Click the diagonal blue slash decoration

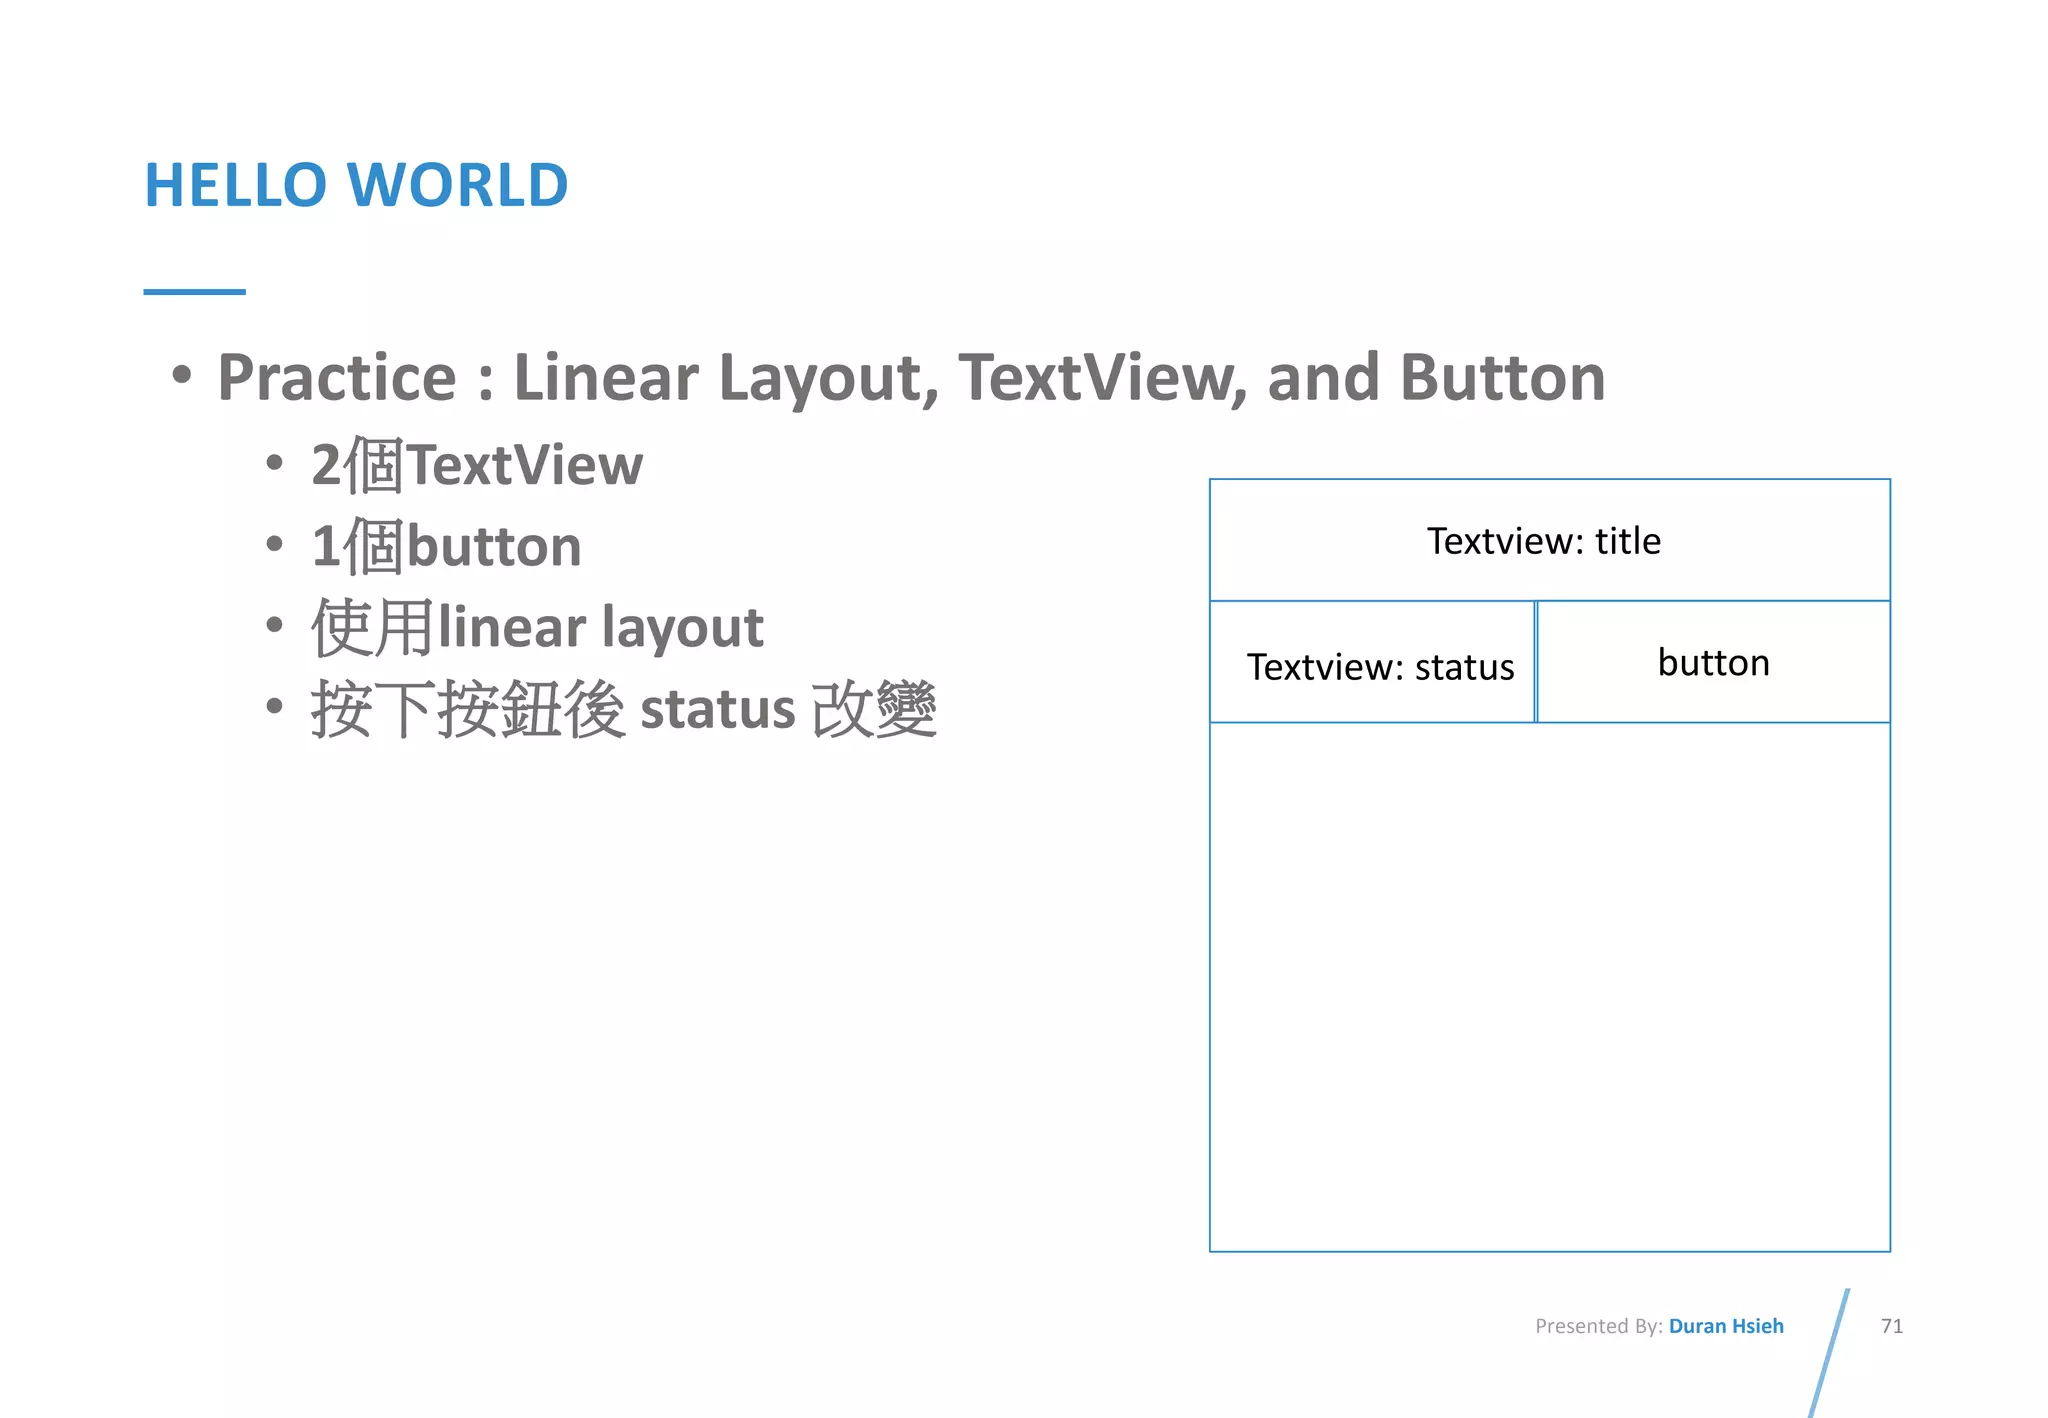tap(1830, 1350)
